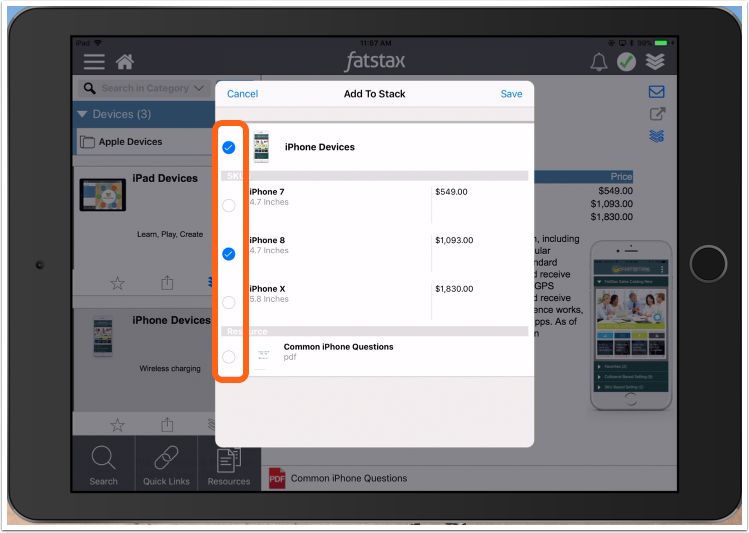Image resolution: width=749 pixels, height=533 pixels.
Task: Check the iPhone X SKU
Action: [229, 302]
